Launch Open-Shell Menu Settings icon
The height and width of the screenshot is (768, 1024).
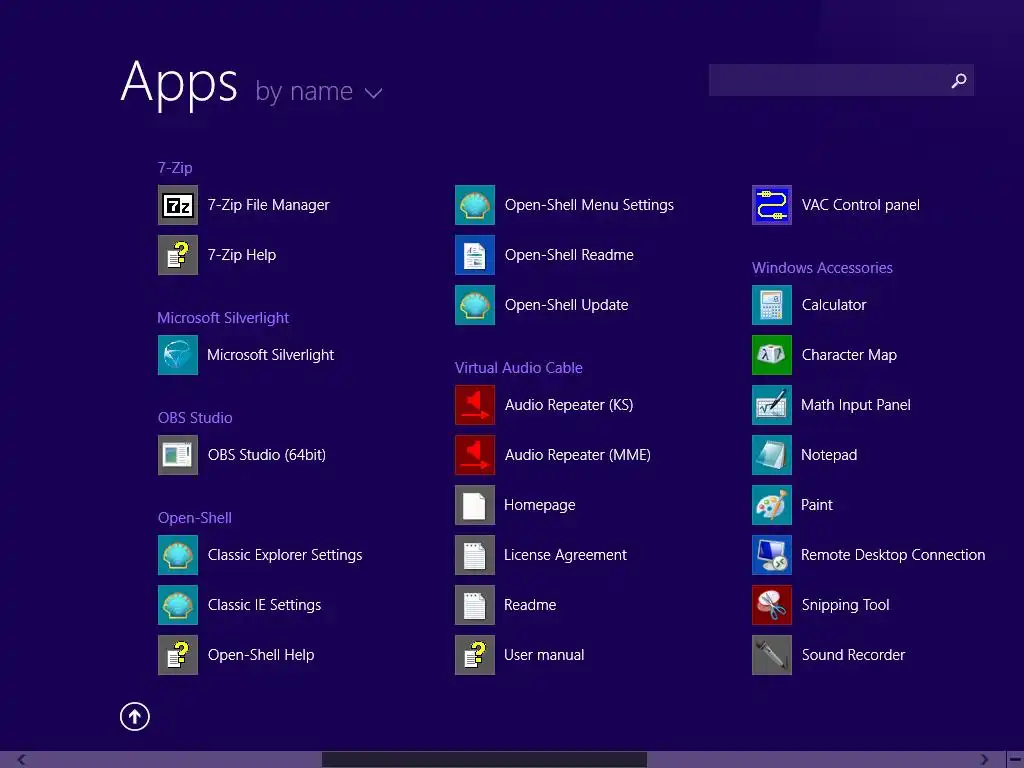[475, 205]
